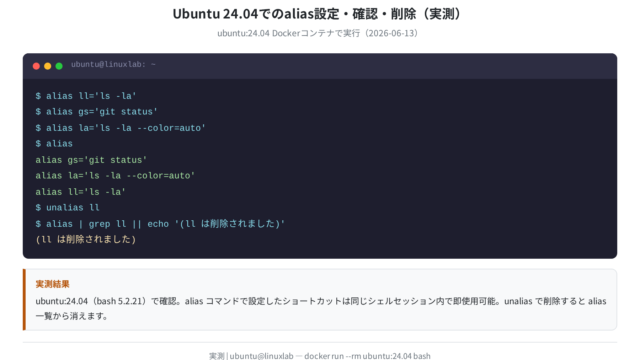Click the $ unalias ll command line
640x360 pixels.
67,208
